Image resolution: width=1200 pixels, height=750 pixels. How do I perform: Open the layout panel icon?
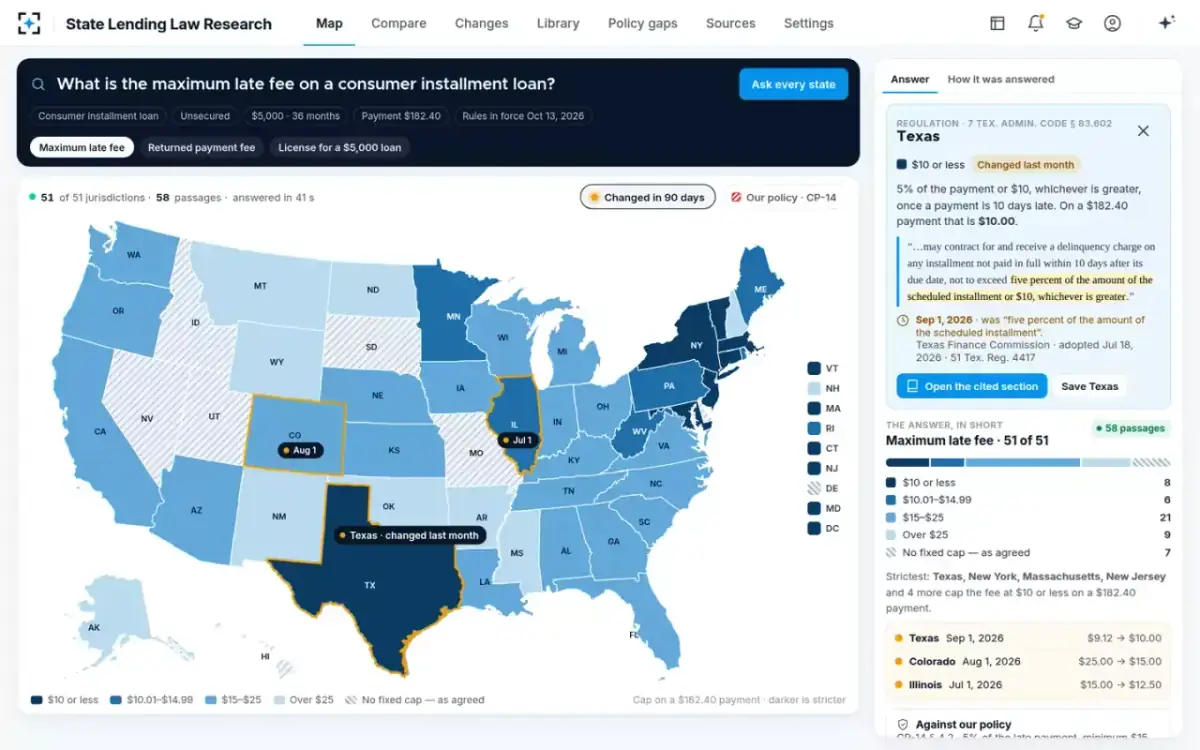pos(997,23)
